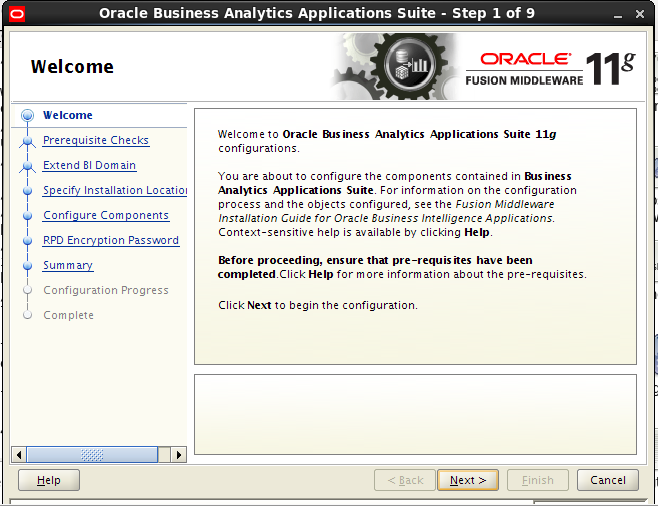Viewport: 658px width, 506px height.
Task: Click the Prerequisite Checks step node icon
Action: 28,142
